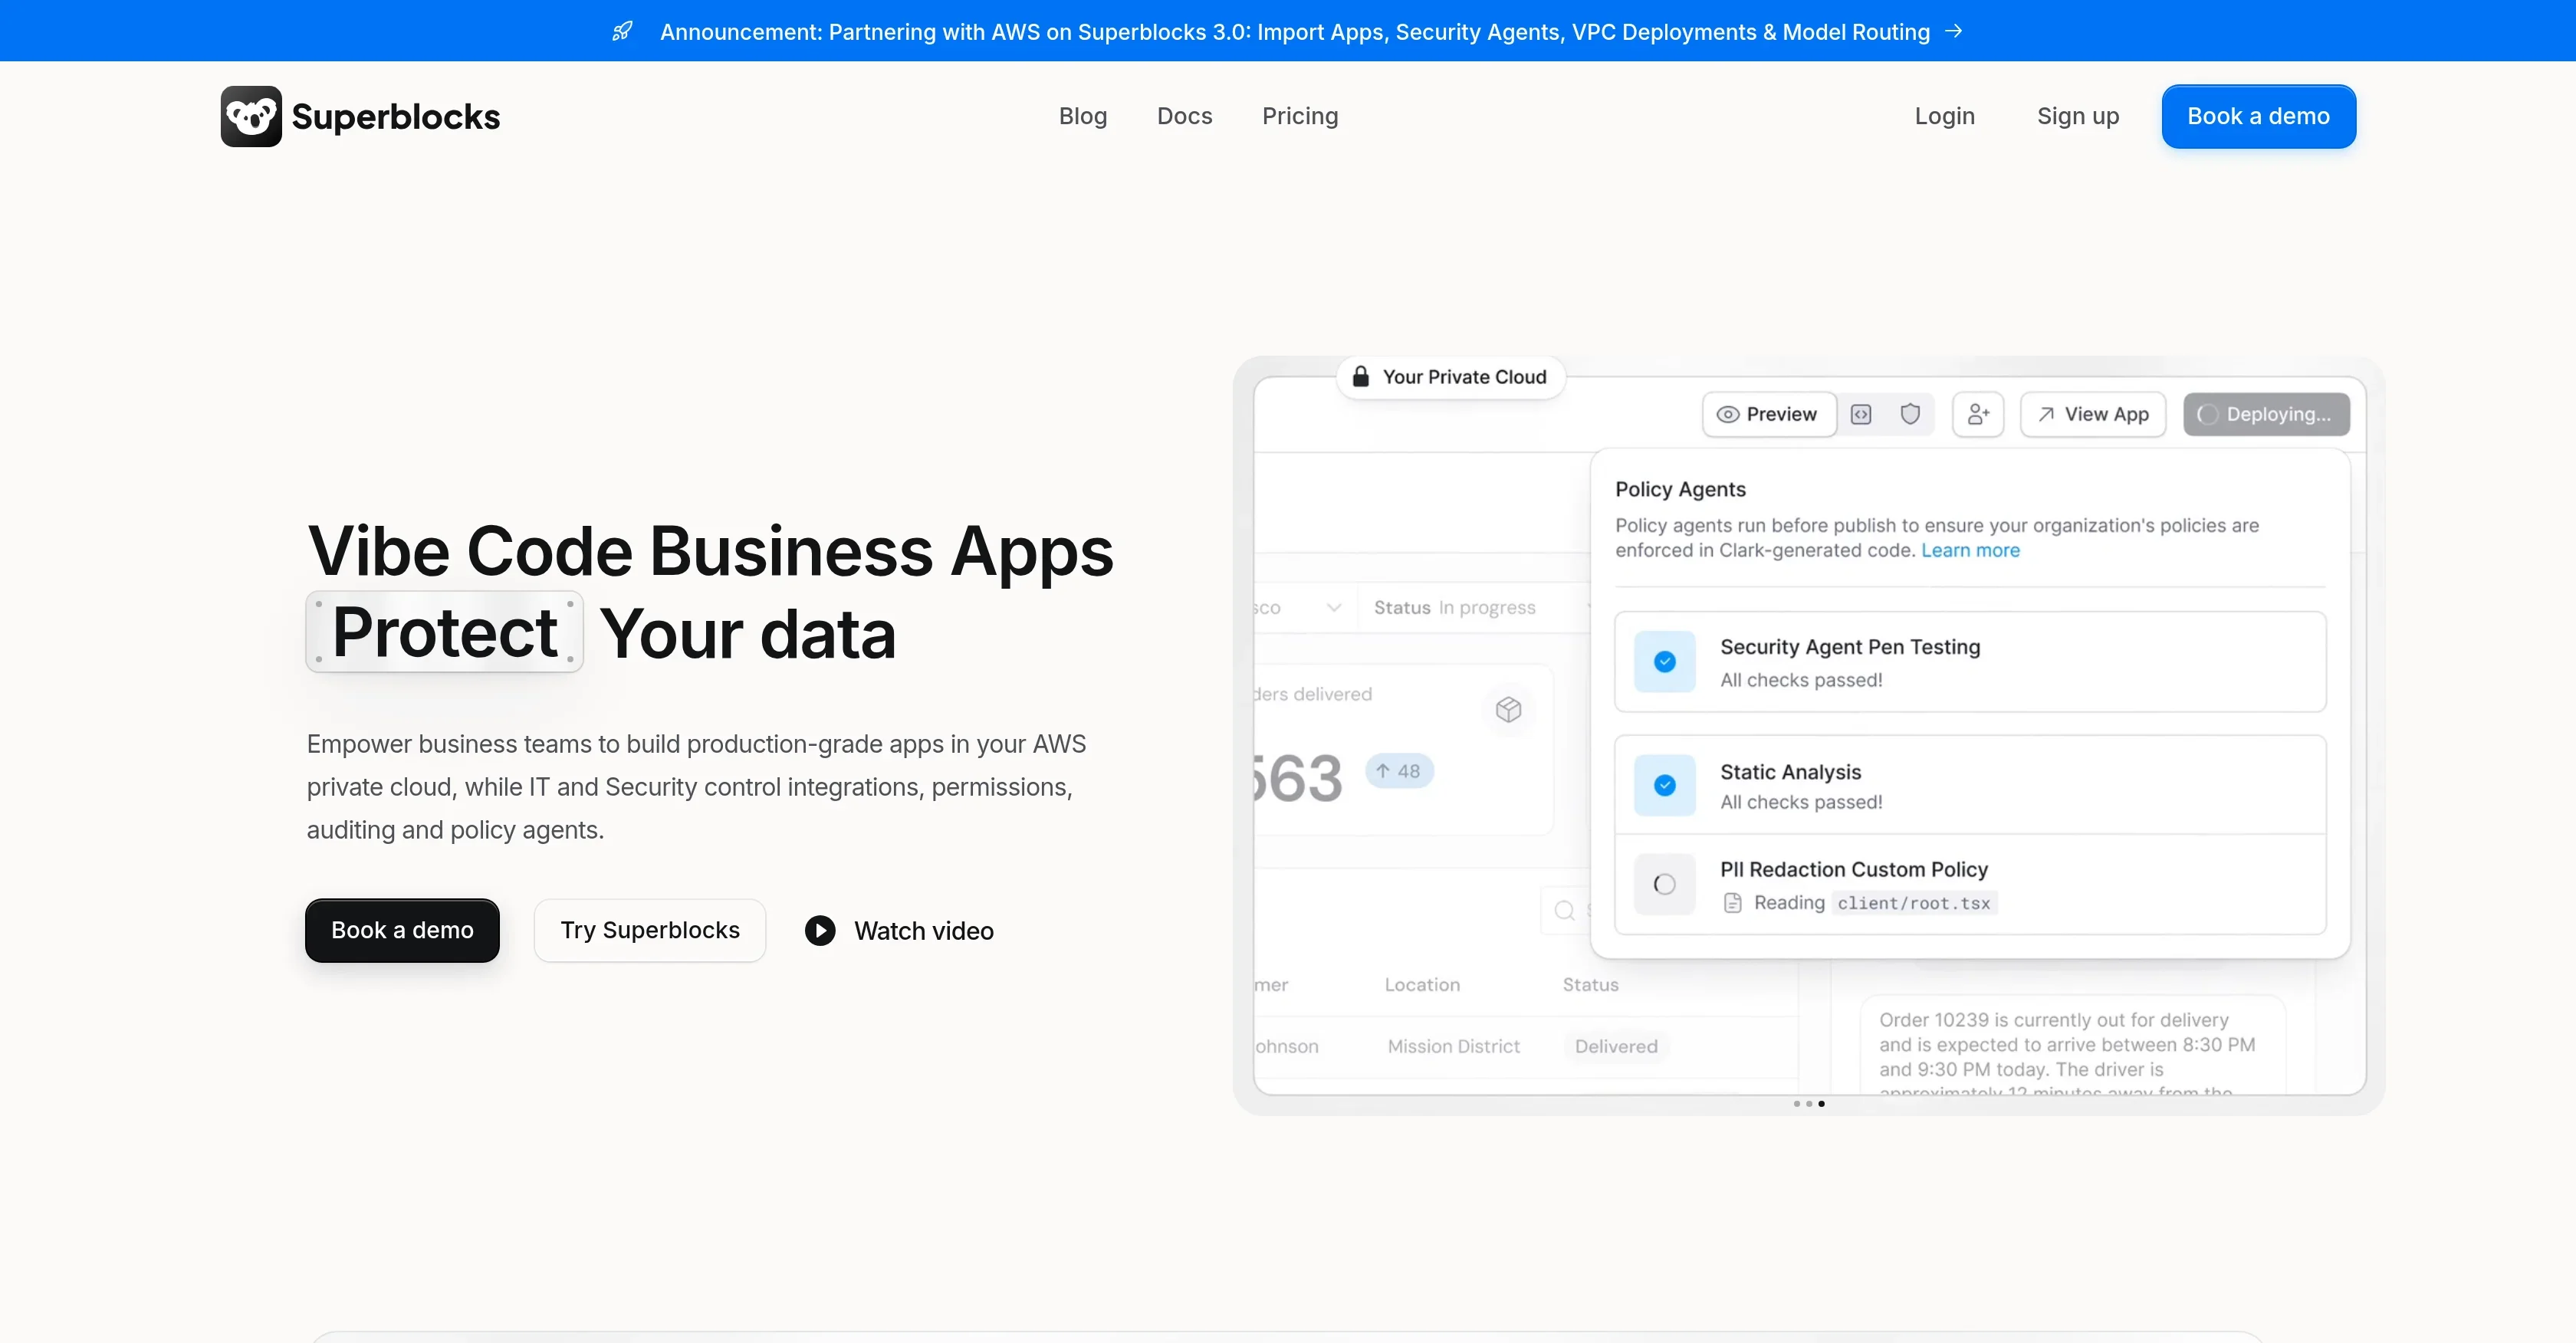Viewport: 2576px width, 1343px height.
Task: Click the Security Agent Pen Testing checkmark
Action: [1665, 661]
